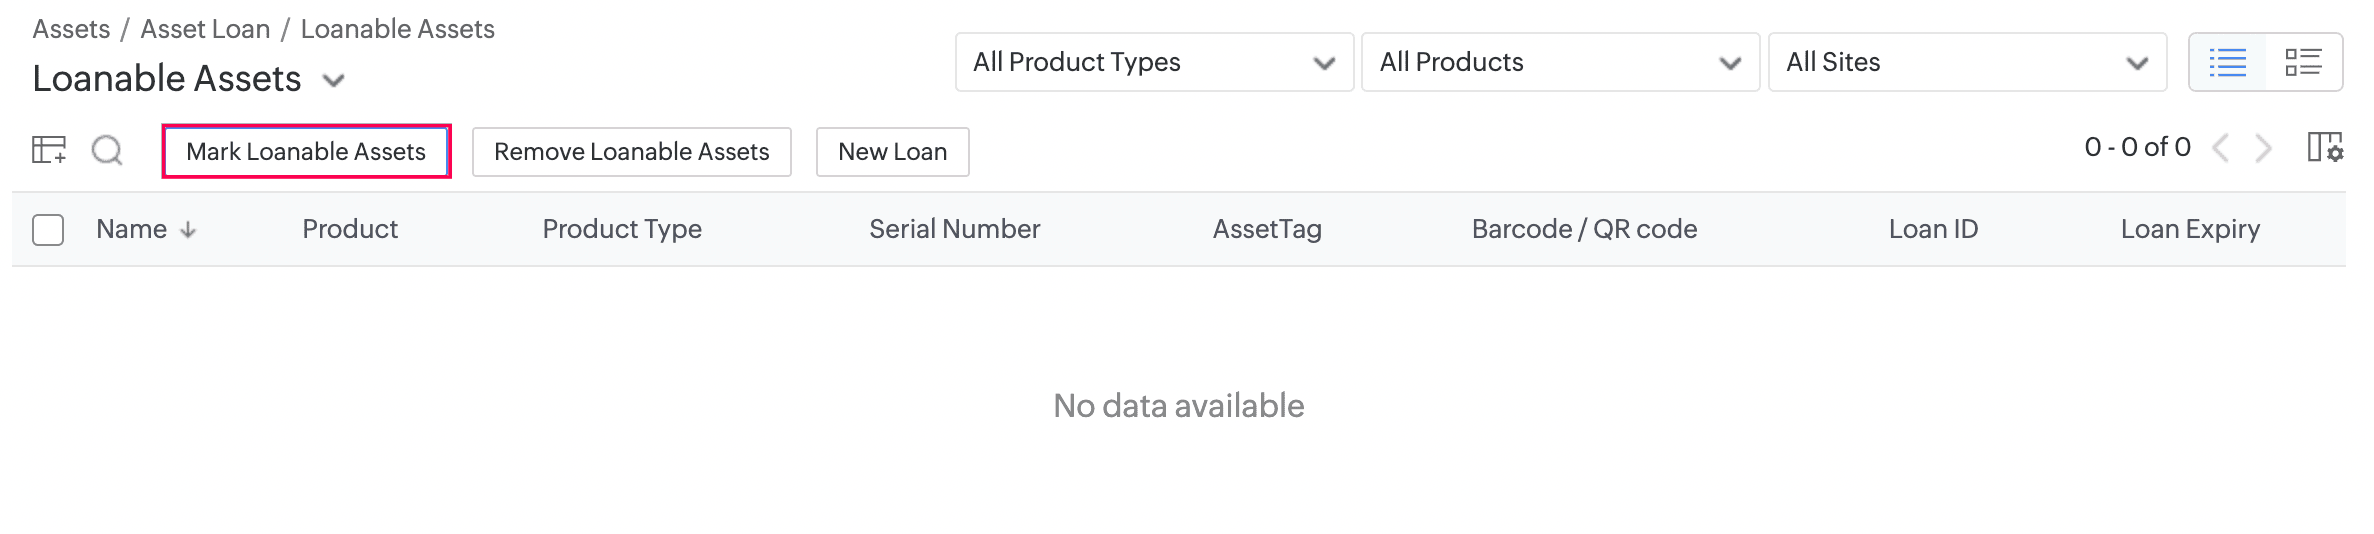This screenshot has width=2374, height=534.
Task: Go to previous page arrow
Action: [2221, 148]
